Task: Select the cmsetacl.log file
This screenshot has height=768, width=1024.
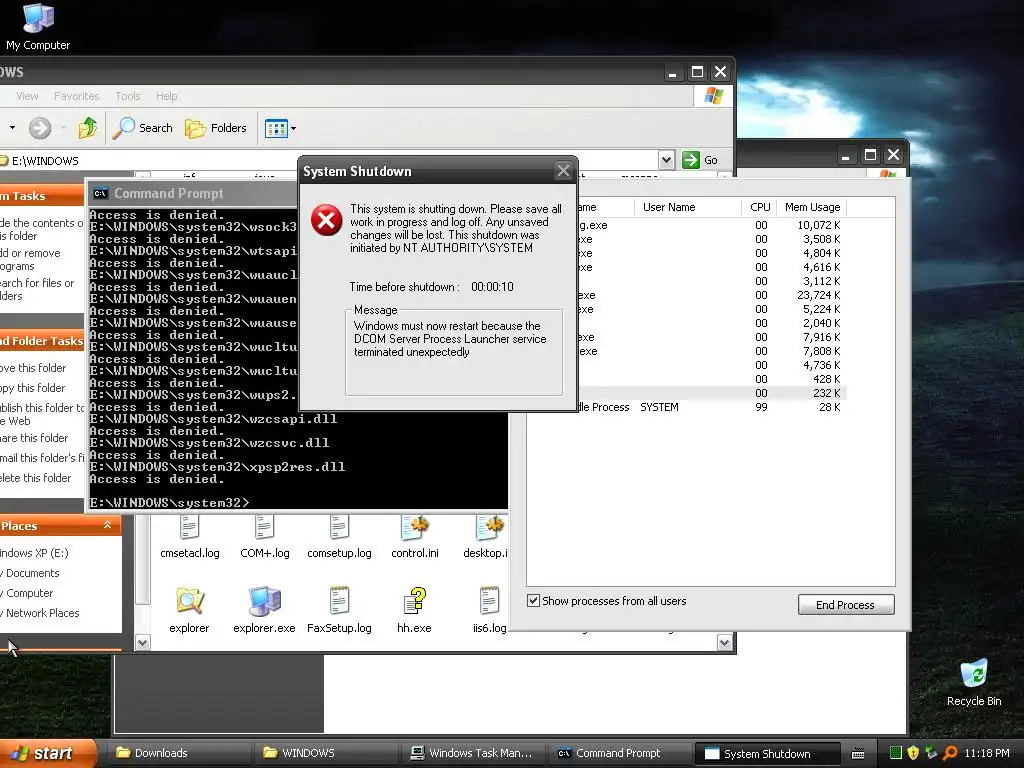Action: (x=189, y=537)
